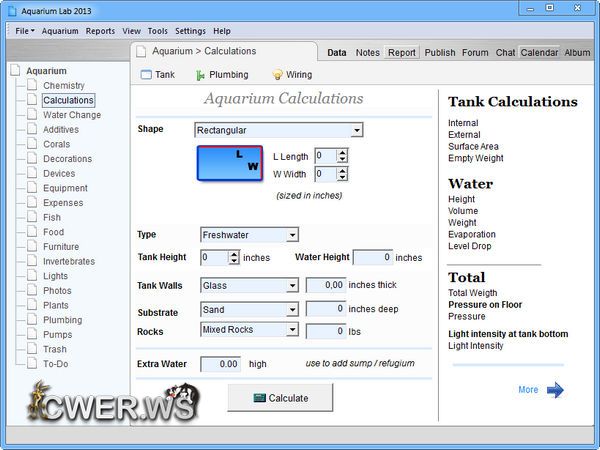Click the blue tank shape diagram
This screenshot has height=450, width=600.
[229, 163]
